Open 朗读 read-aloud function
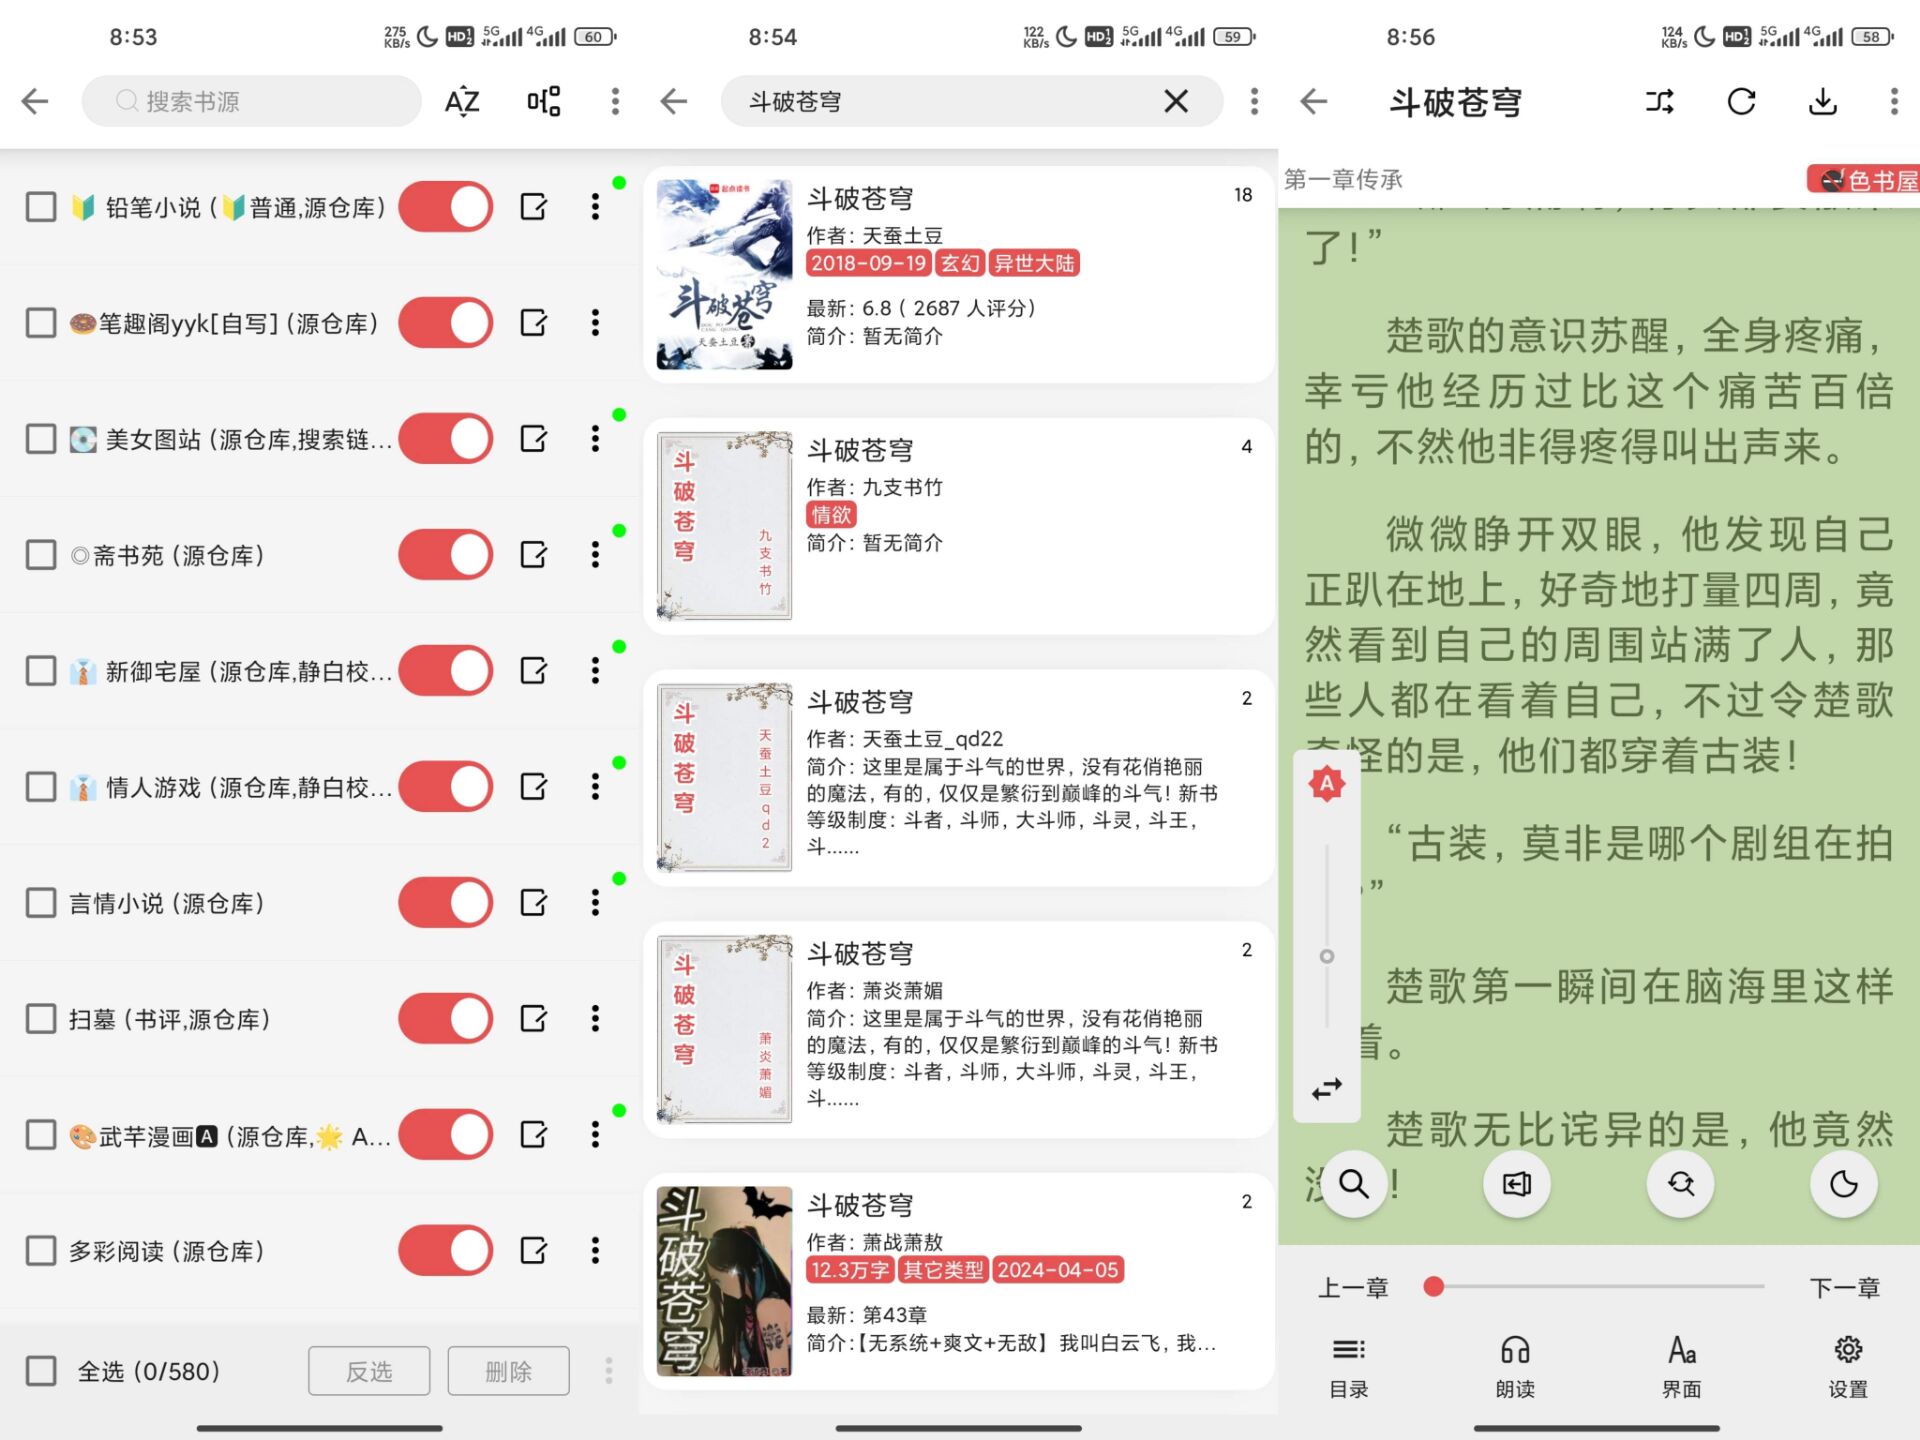This screenshot has width=1920, height=1440. point(1515,1367)
